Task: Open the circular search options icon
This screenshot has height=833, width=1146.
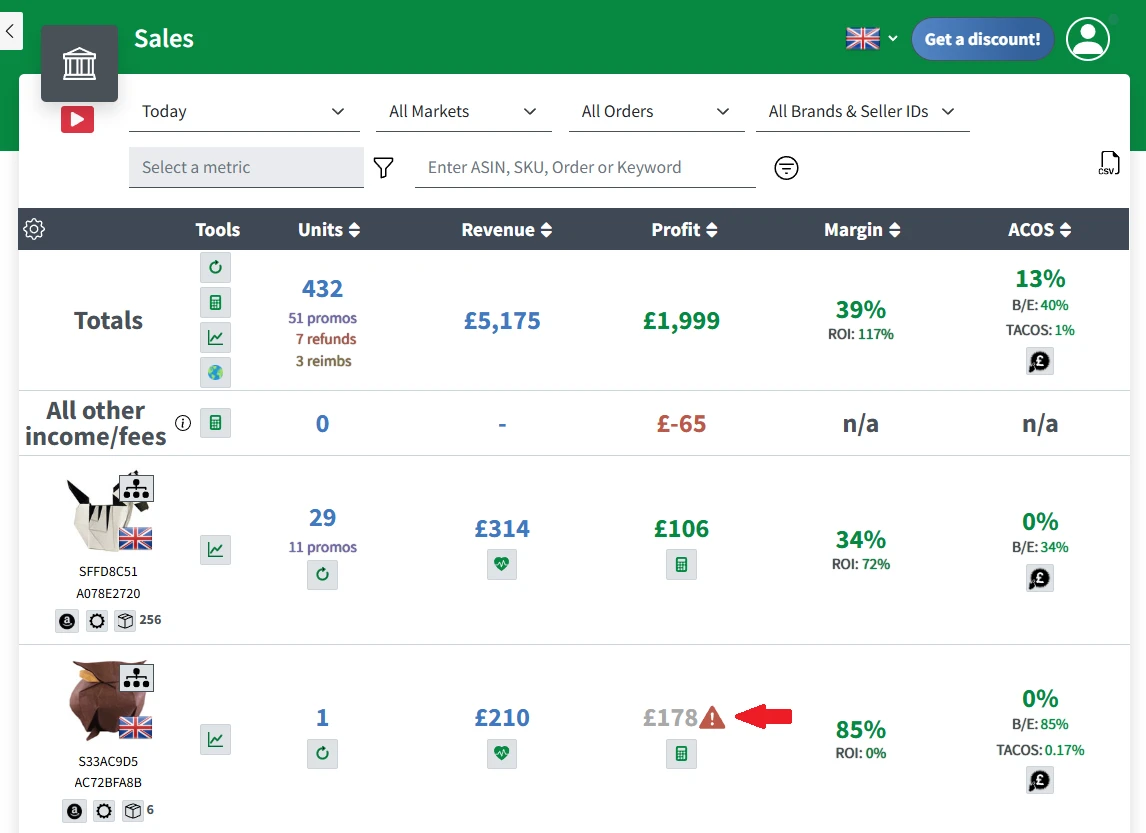Action: tap(786, 168)
